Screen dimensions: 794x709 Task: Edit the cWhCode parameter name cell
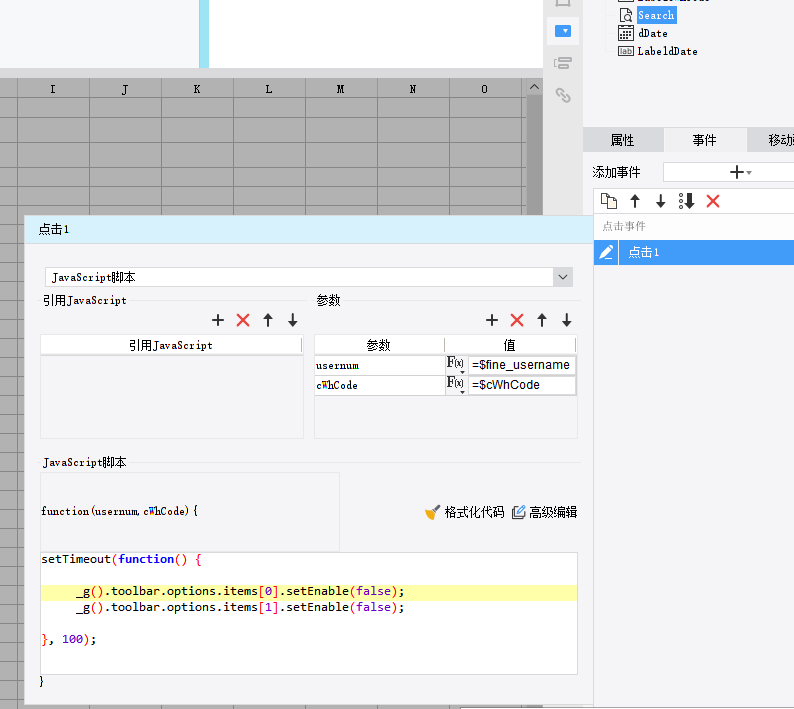point(380,385)
